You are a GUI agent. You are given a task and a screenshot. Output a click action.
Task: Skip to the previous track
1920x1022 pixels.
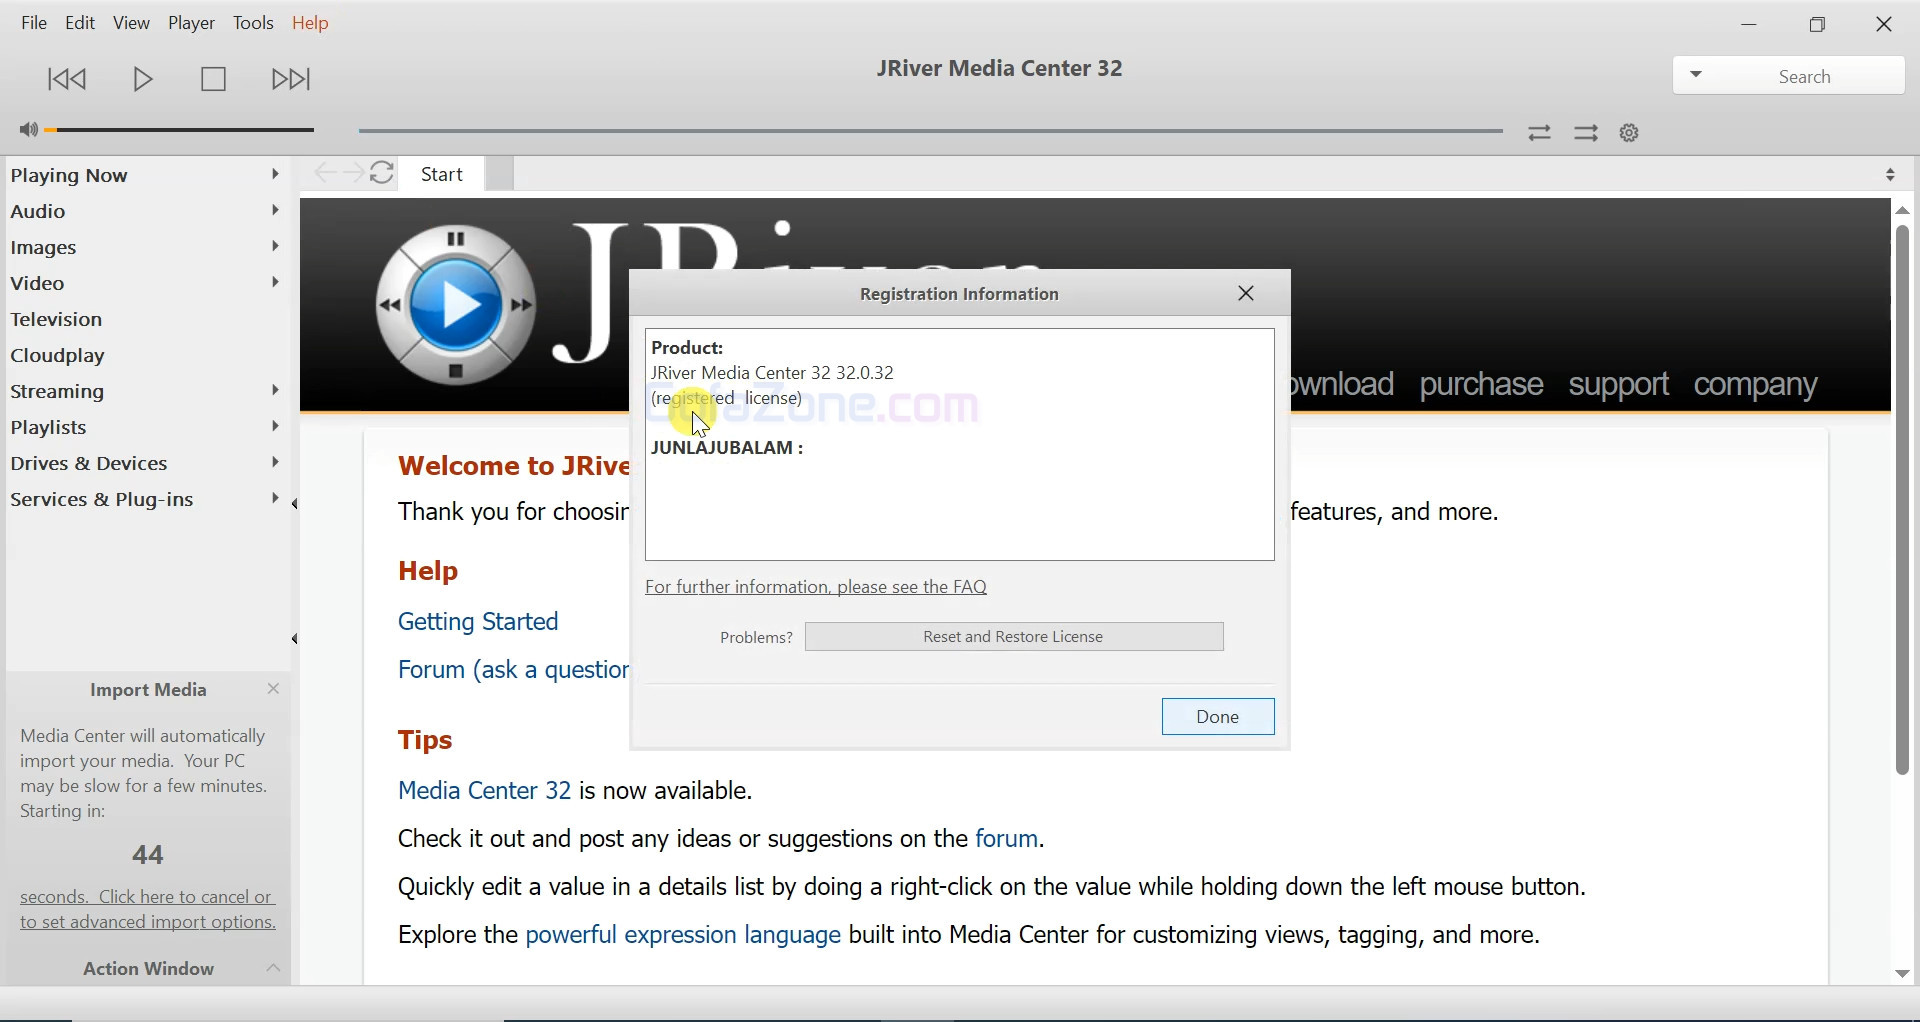tap(67, 80)
